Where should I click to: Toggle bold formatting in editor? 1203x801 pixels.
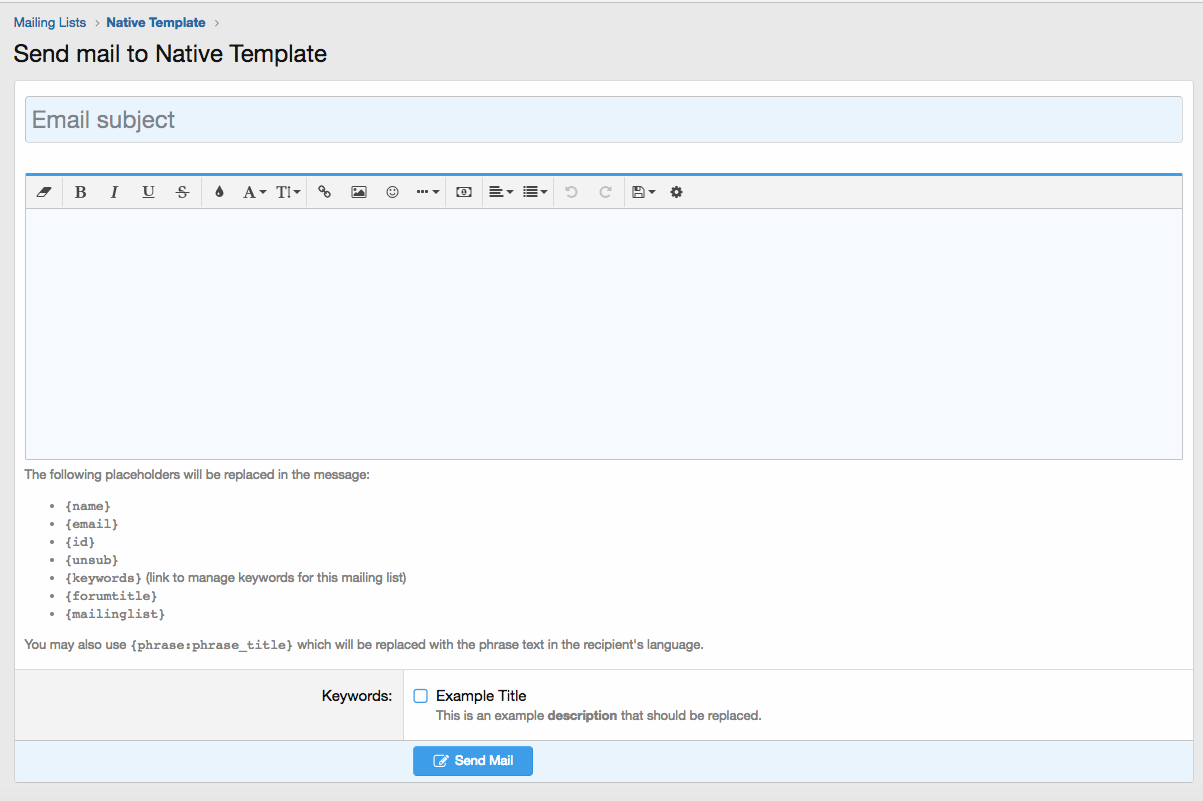click(x=81, y=192)
